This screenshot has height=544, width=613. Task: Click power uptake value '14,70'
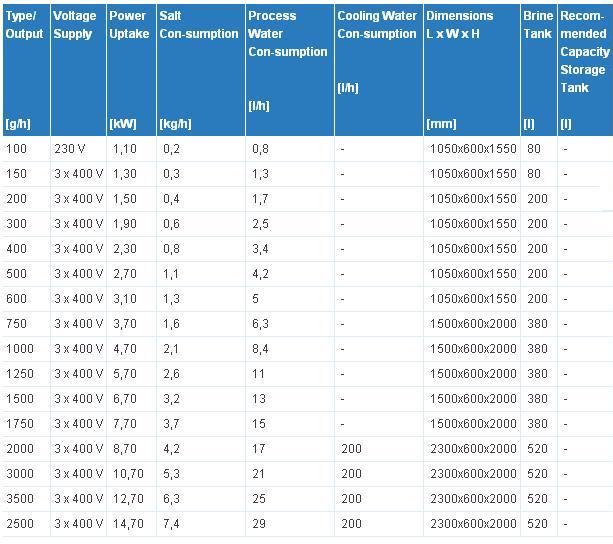(x=128, y=524)
